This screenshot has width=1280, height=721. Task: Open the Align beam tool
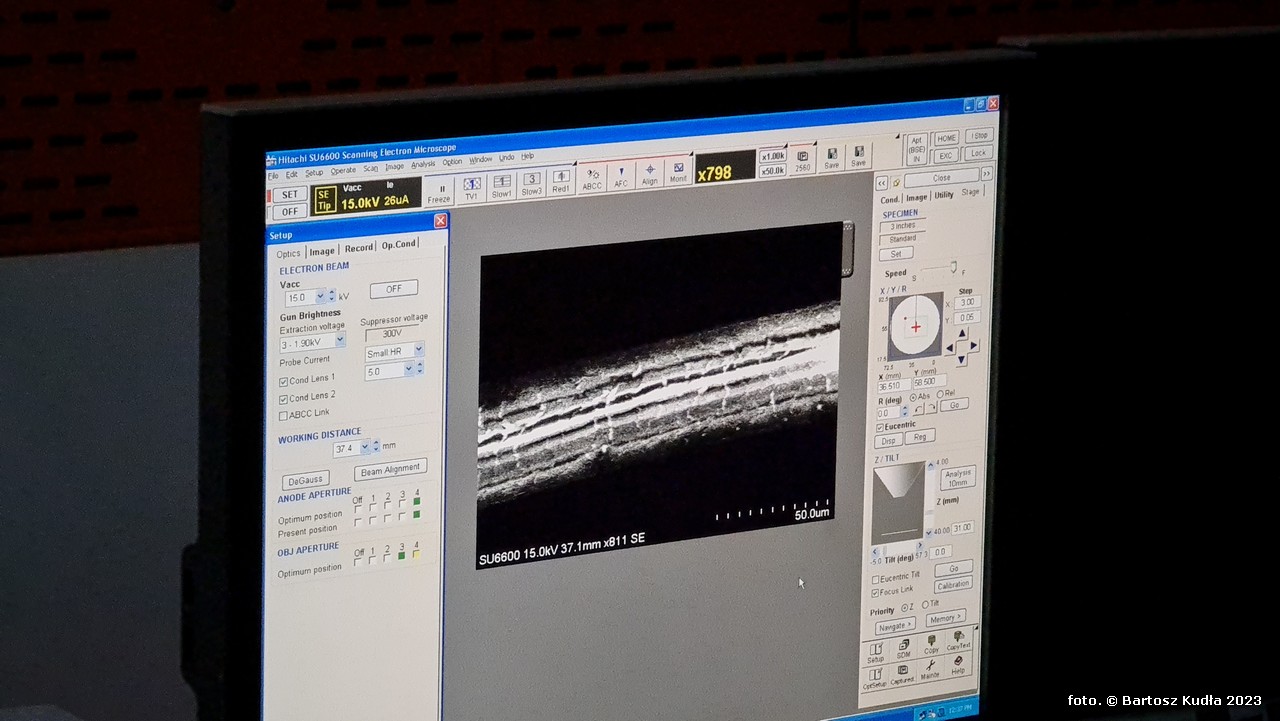click(650, 173)
